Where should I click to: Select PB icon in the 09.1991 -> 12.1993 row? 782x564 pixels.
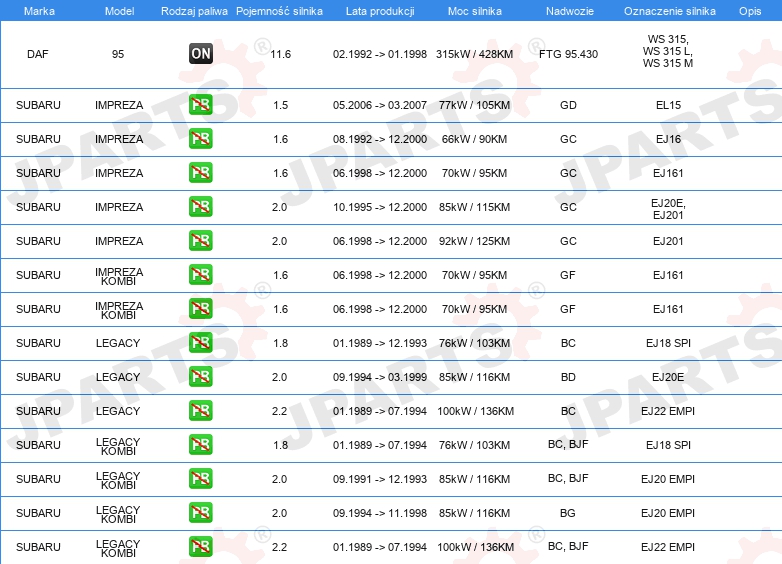(201, 478)
